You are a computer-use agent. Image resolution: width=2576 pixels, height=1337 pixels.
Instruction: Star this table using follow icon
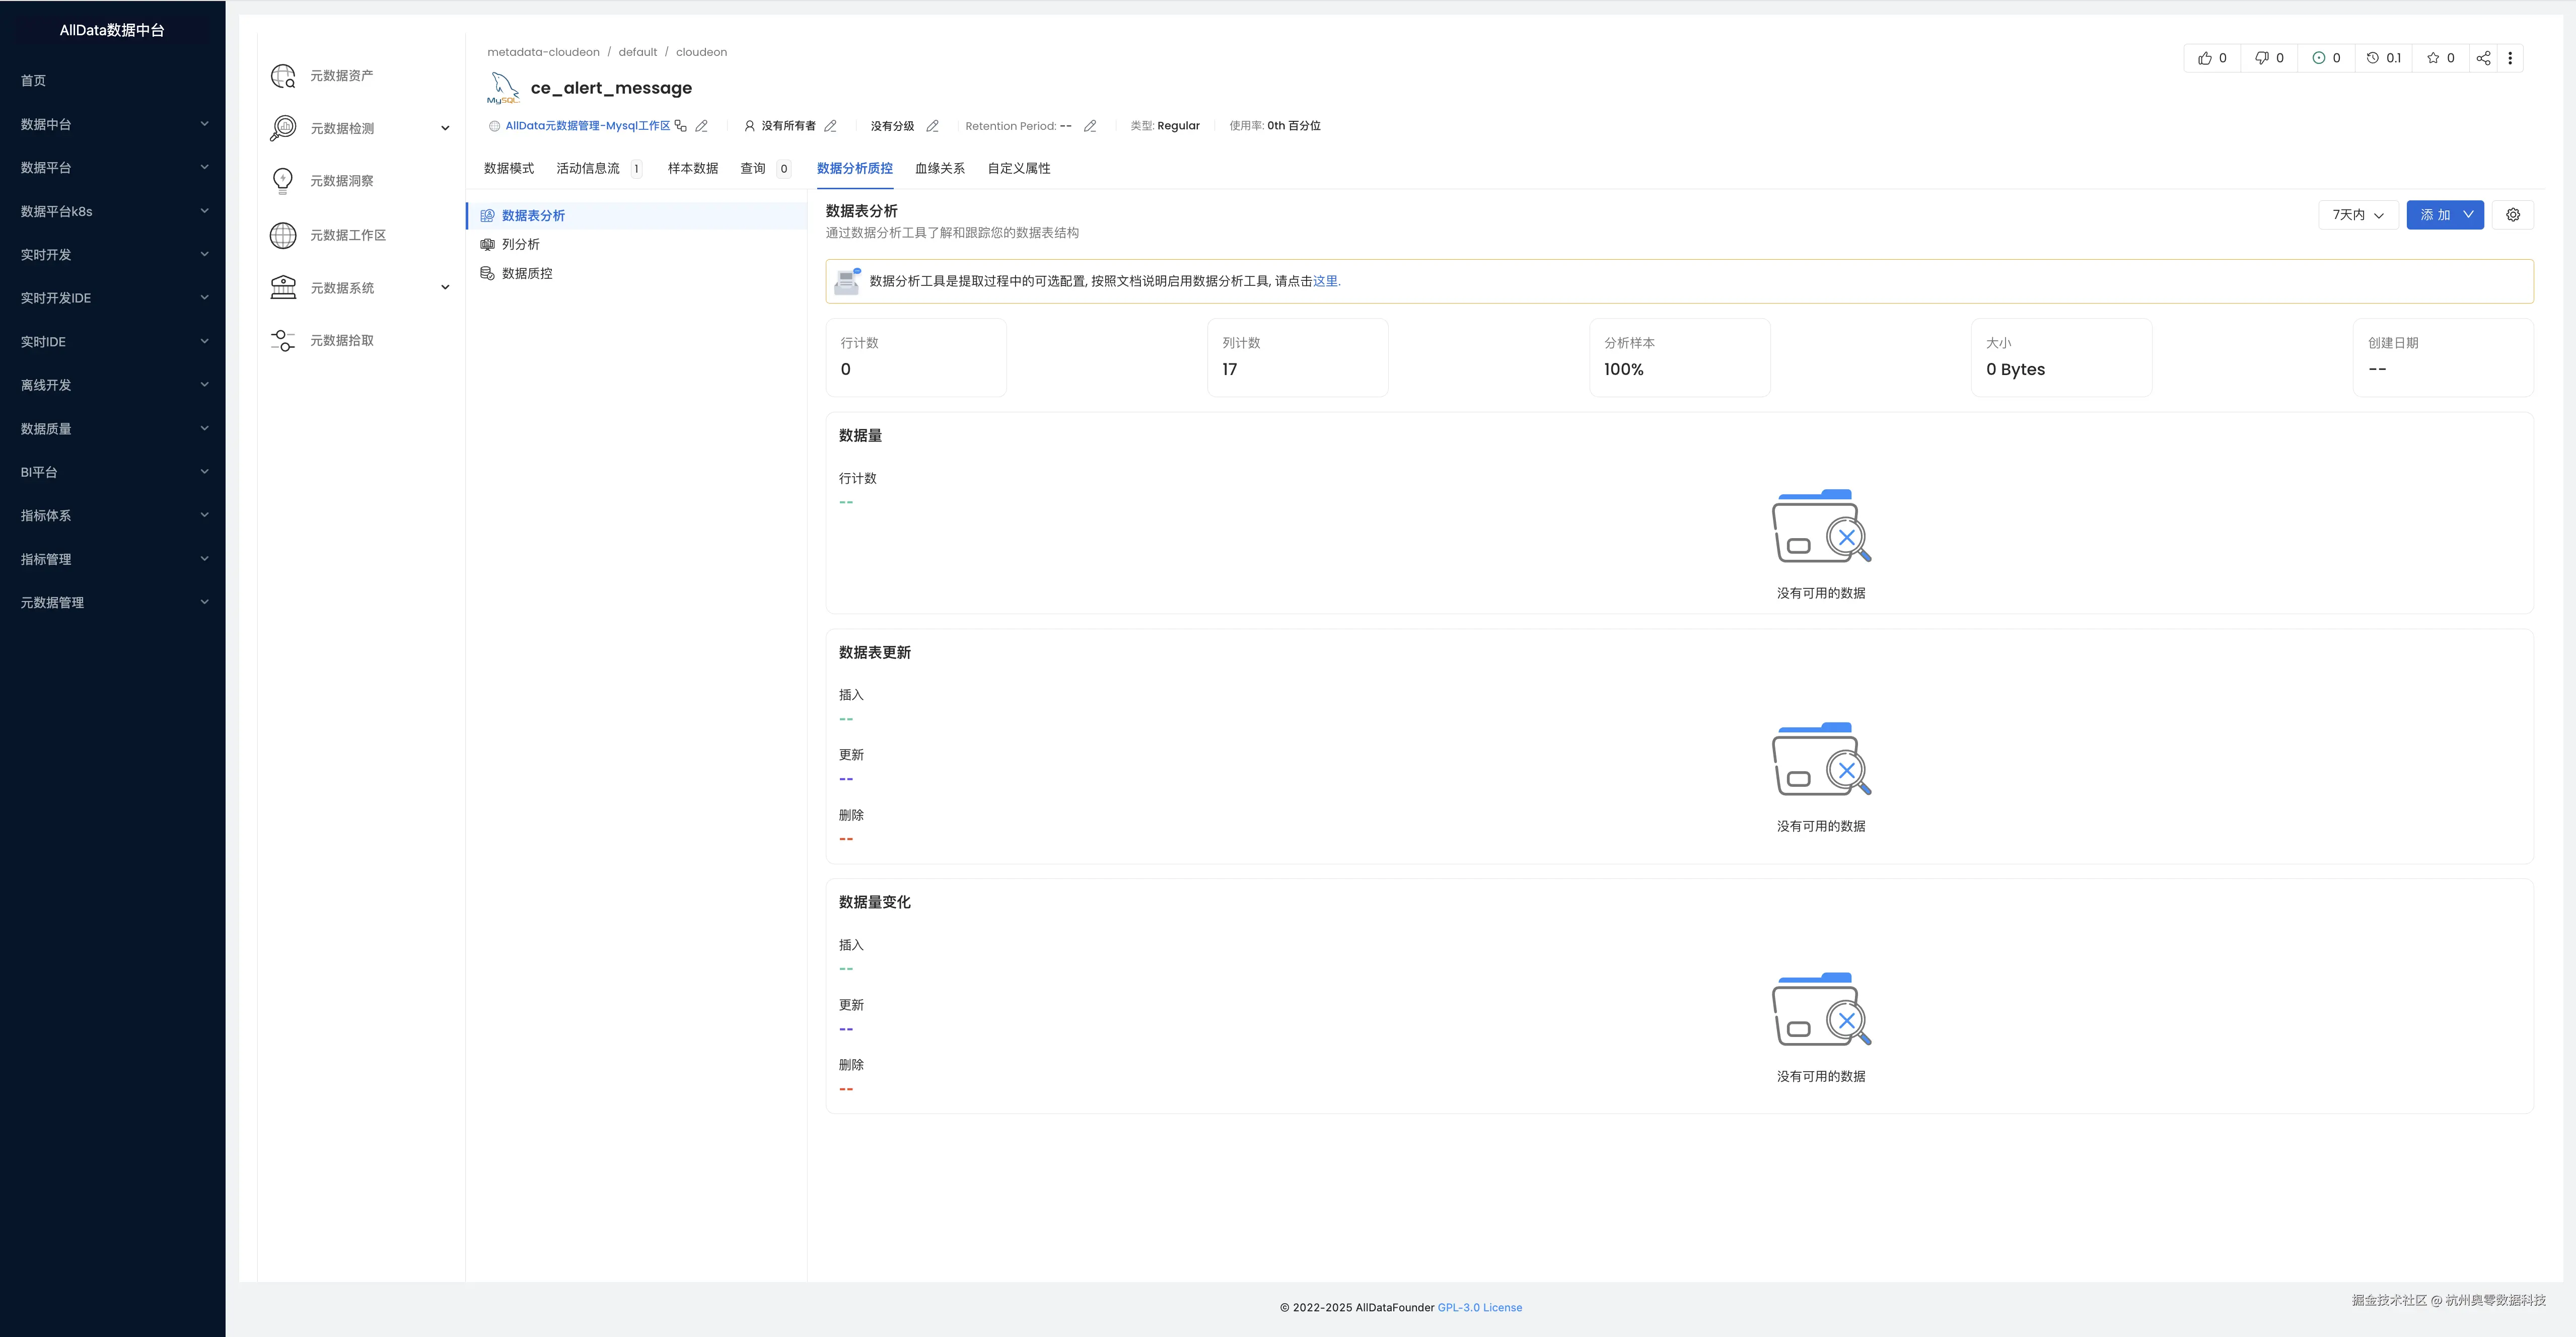click(2433, 58)
